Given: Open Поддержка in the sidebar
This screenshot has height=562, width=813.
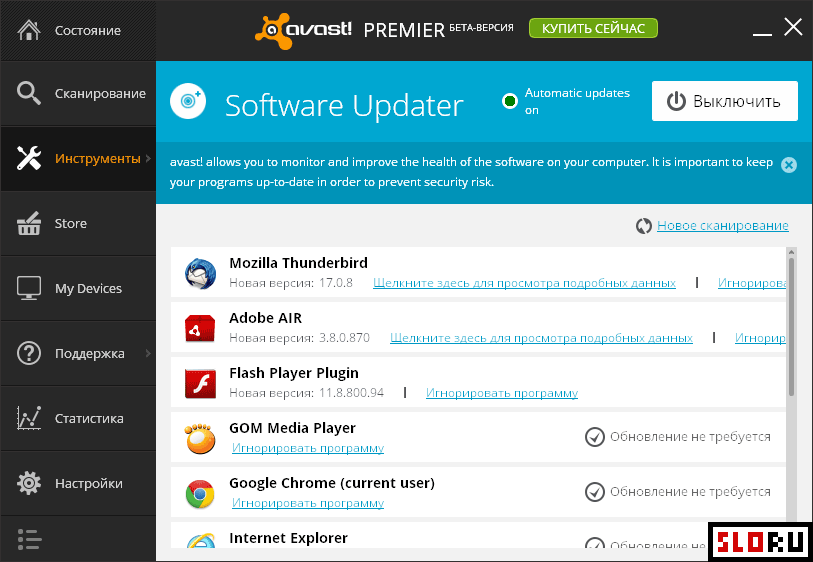Looking at the screenshot, I should pos(78,354).
